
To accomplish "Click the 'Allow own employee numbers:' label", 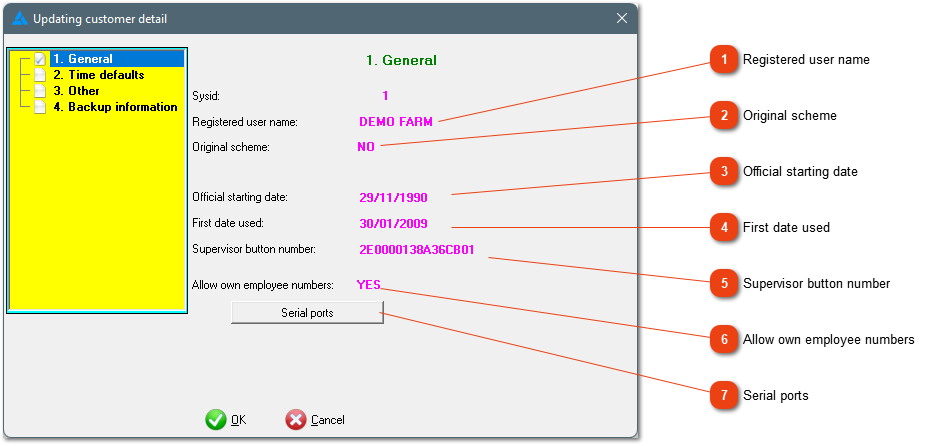I will pyautogui.click(x=263, y=285).
